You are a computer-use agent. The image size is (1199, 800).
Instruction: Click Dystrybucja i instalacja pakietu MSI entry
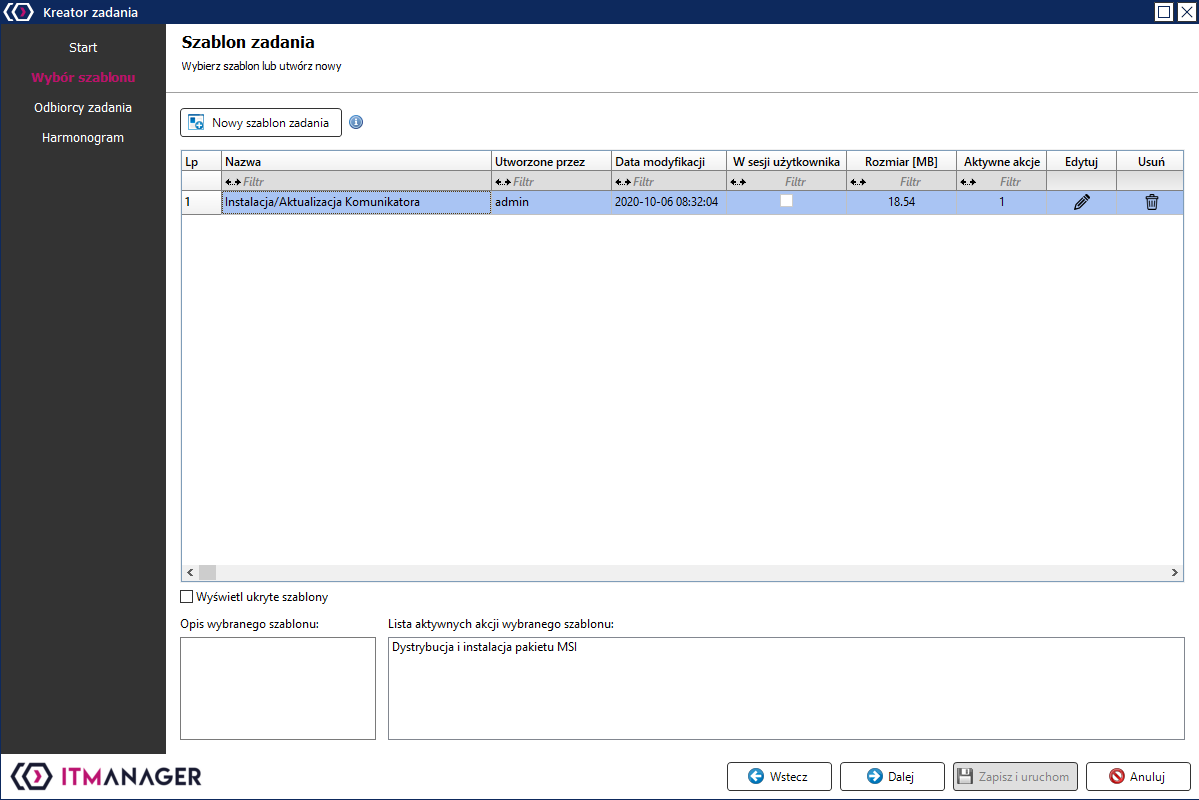(485, 647)
